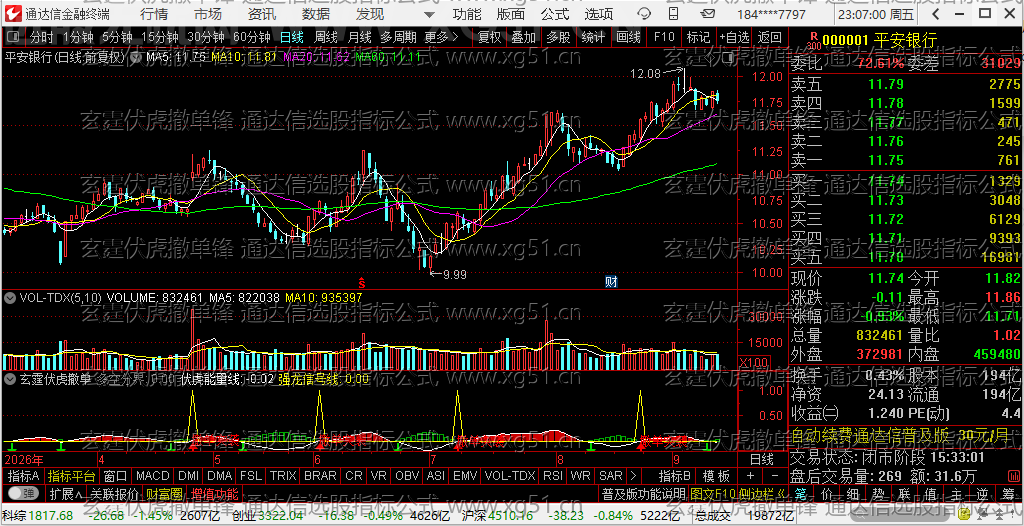Viewport: 1024px width, 526px height.
Task: Open F10 company info
Action: coord(664,38)
